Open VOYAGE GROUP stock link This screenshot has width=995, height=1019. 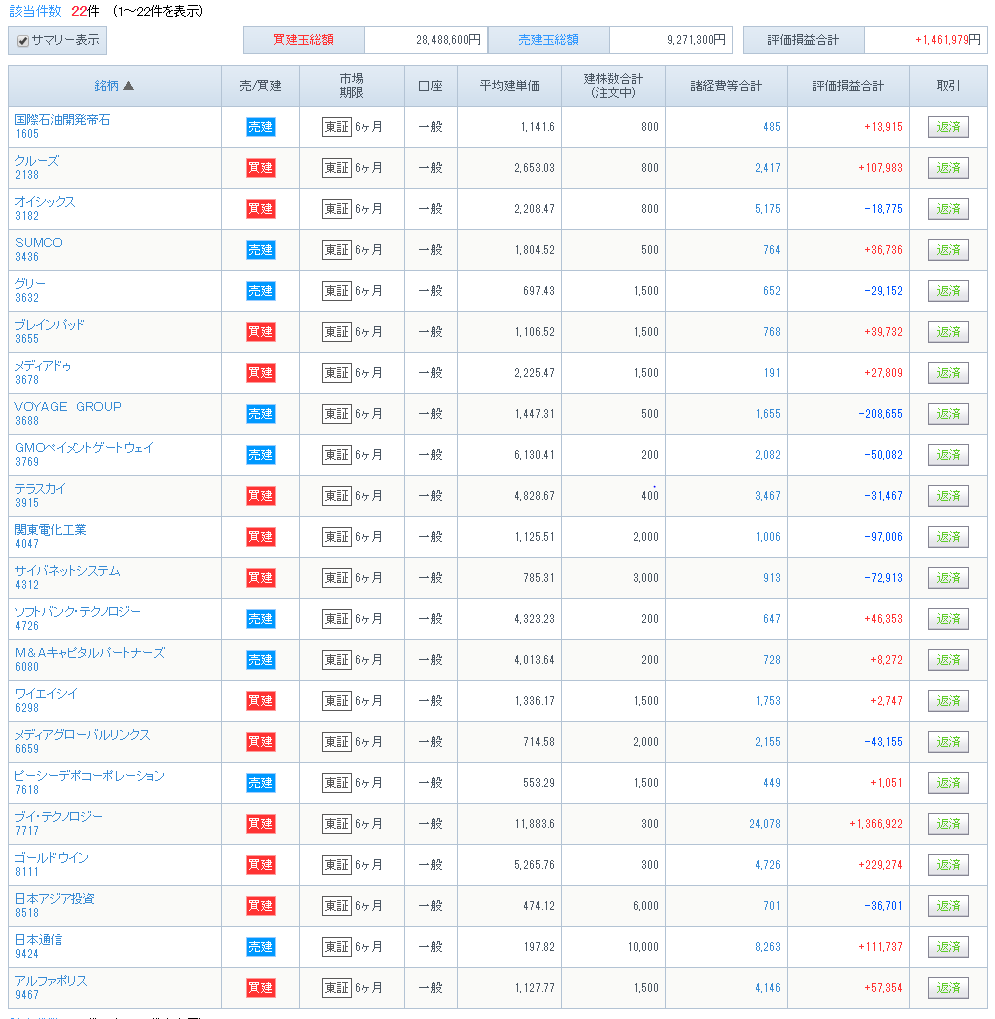(68, 407)
